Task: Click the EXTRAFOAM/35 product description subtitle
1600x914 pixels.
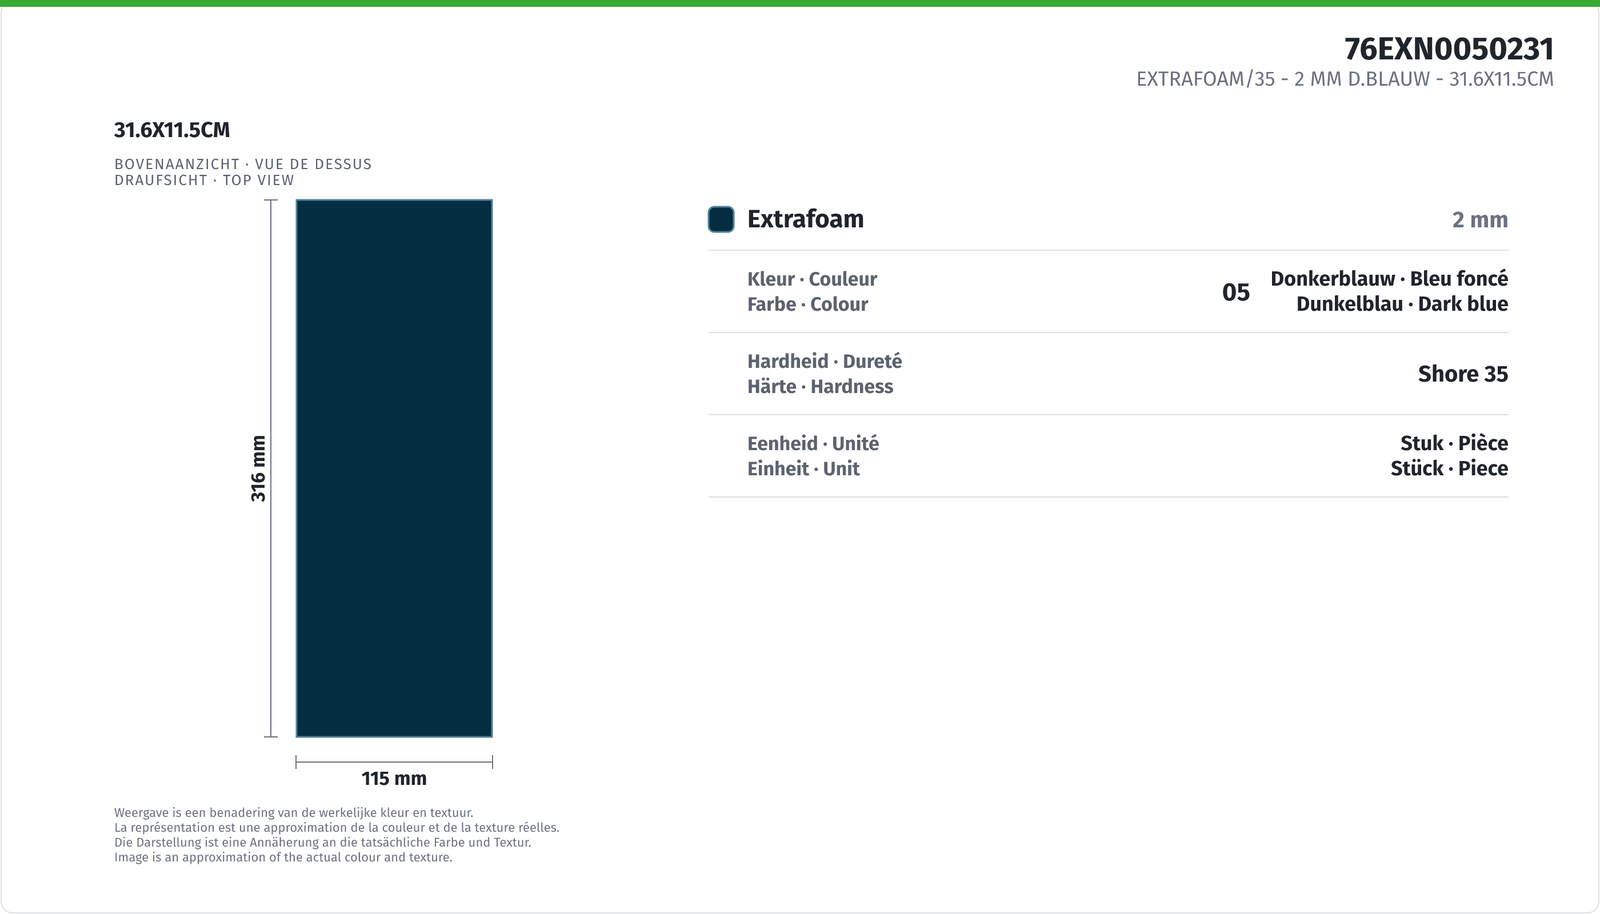Action: coord(1345,79)
